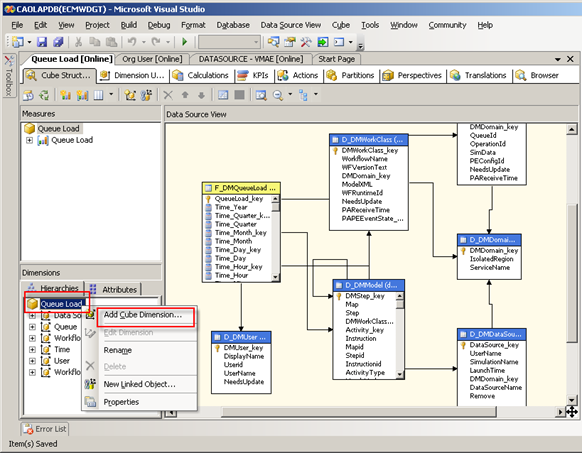This screenshot has height=453, width=582.
Task: Click the Queue Load cube icon in Measures
Action: point(29,128)
